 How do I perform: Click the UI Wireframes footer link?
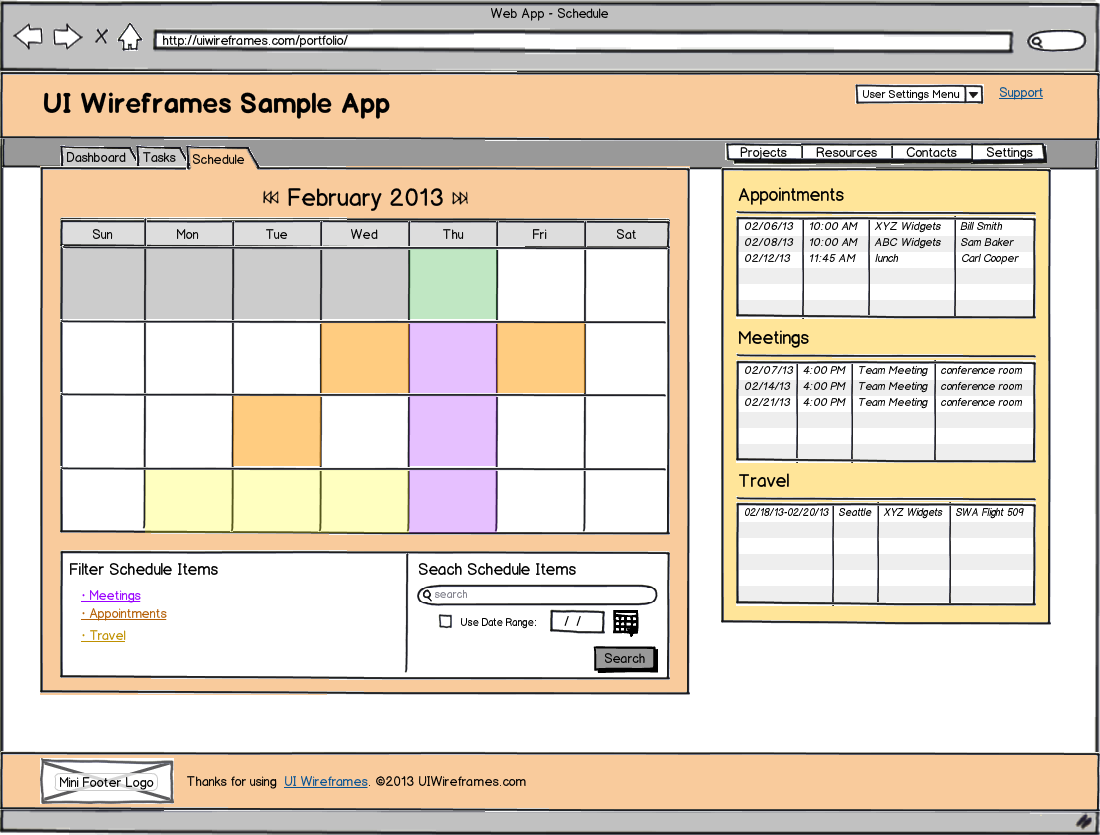point(325,782)
